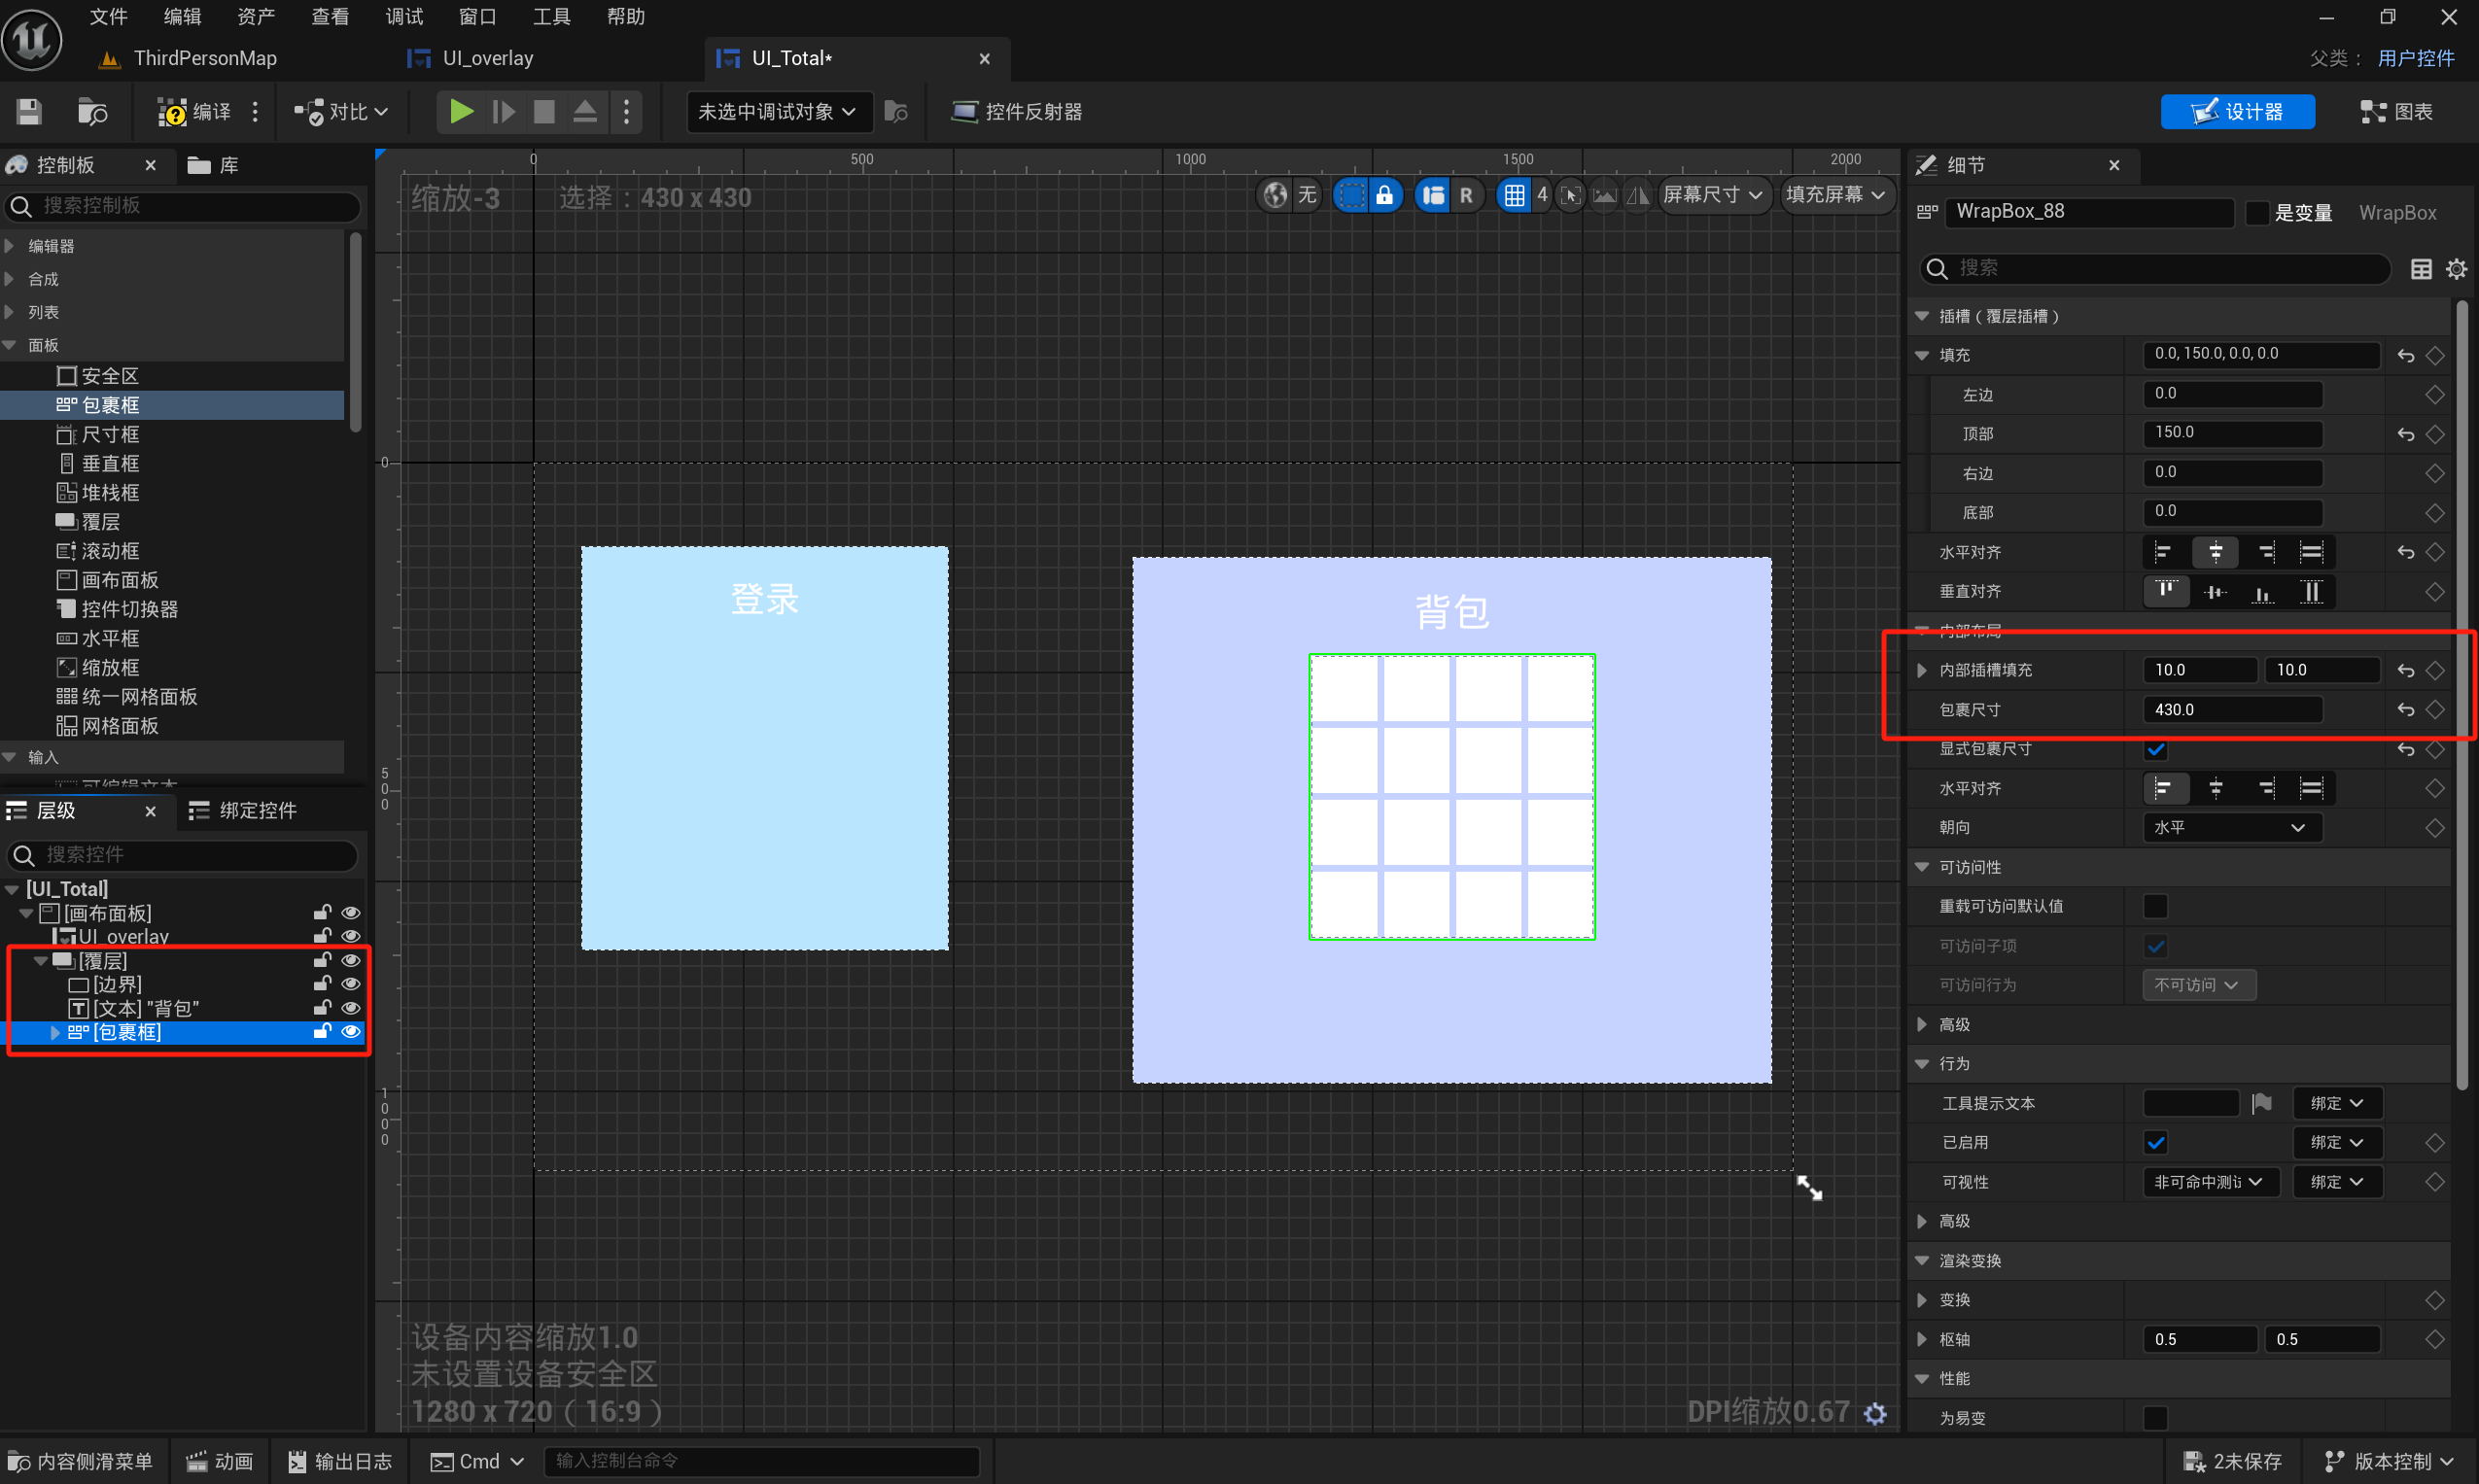Screen dimensions: 2479x1484
Task: Expand the 包裹框 item in the hierarchy tree
Action: pyautogui.click(x=55, y=1031)
